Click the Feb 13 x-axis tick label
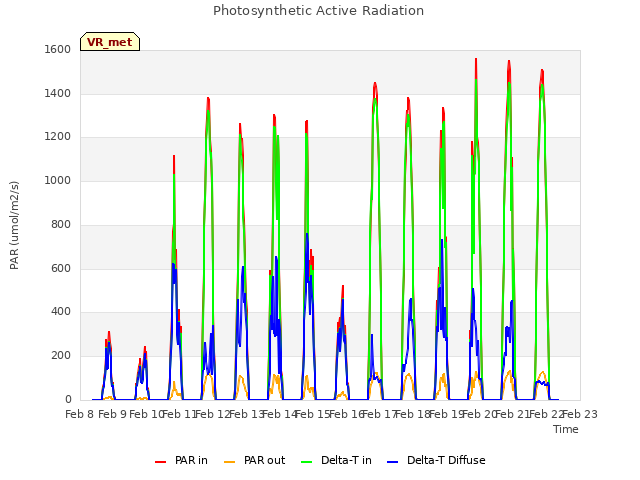The height and width of the screenshot is (480, 640). [247, 414]
